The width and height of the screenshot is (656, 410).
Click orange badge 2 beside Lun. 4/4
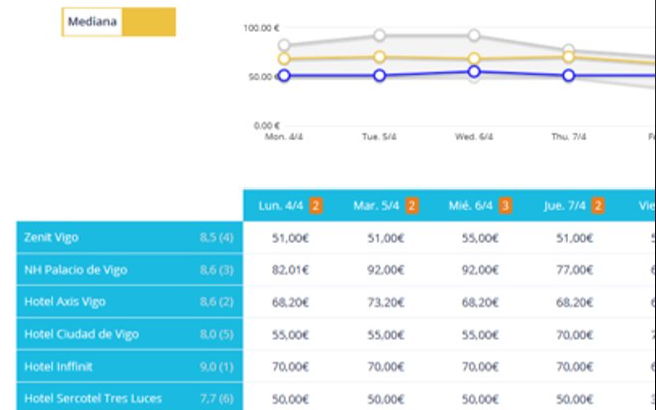pyautogui.click(x=316, y=206)
